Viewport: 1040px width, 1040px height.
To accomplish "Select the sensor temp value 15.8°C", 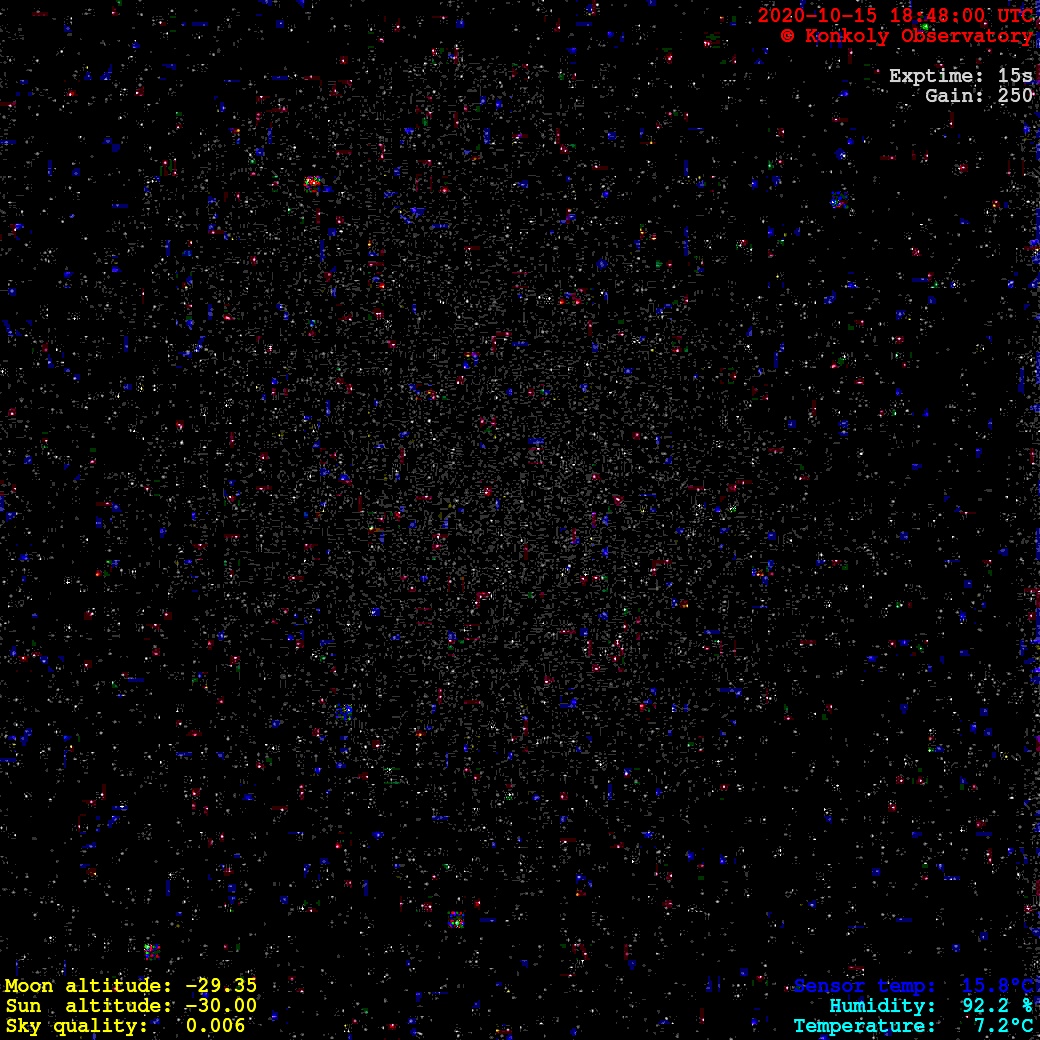I will coord(997,986).
